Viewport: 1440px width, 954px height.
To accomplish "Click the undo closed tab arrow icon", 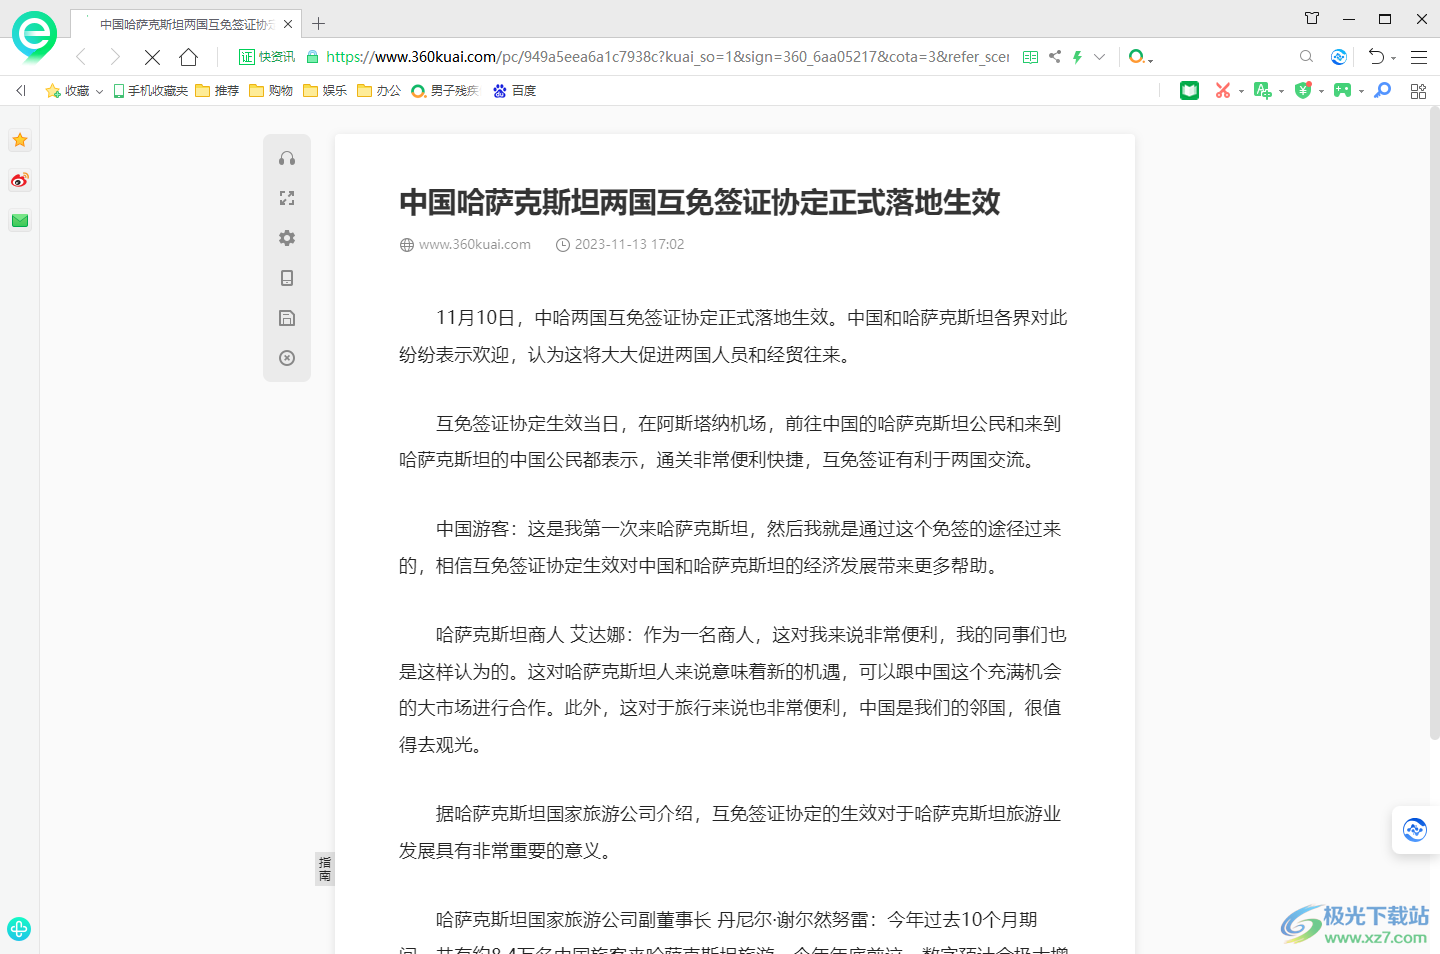I will [x=1376, y=57].
